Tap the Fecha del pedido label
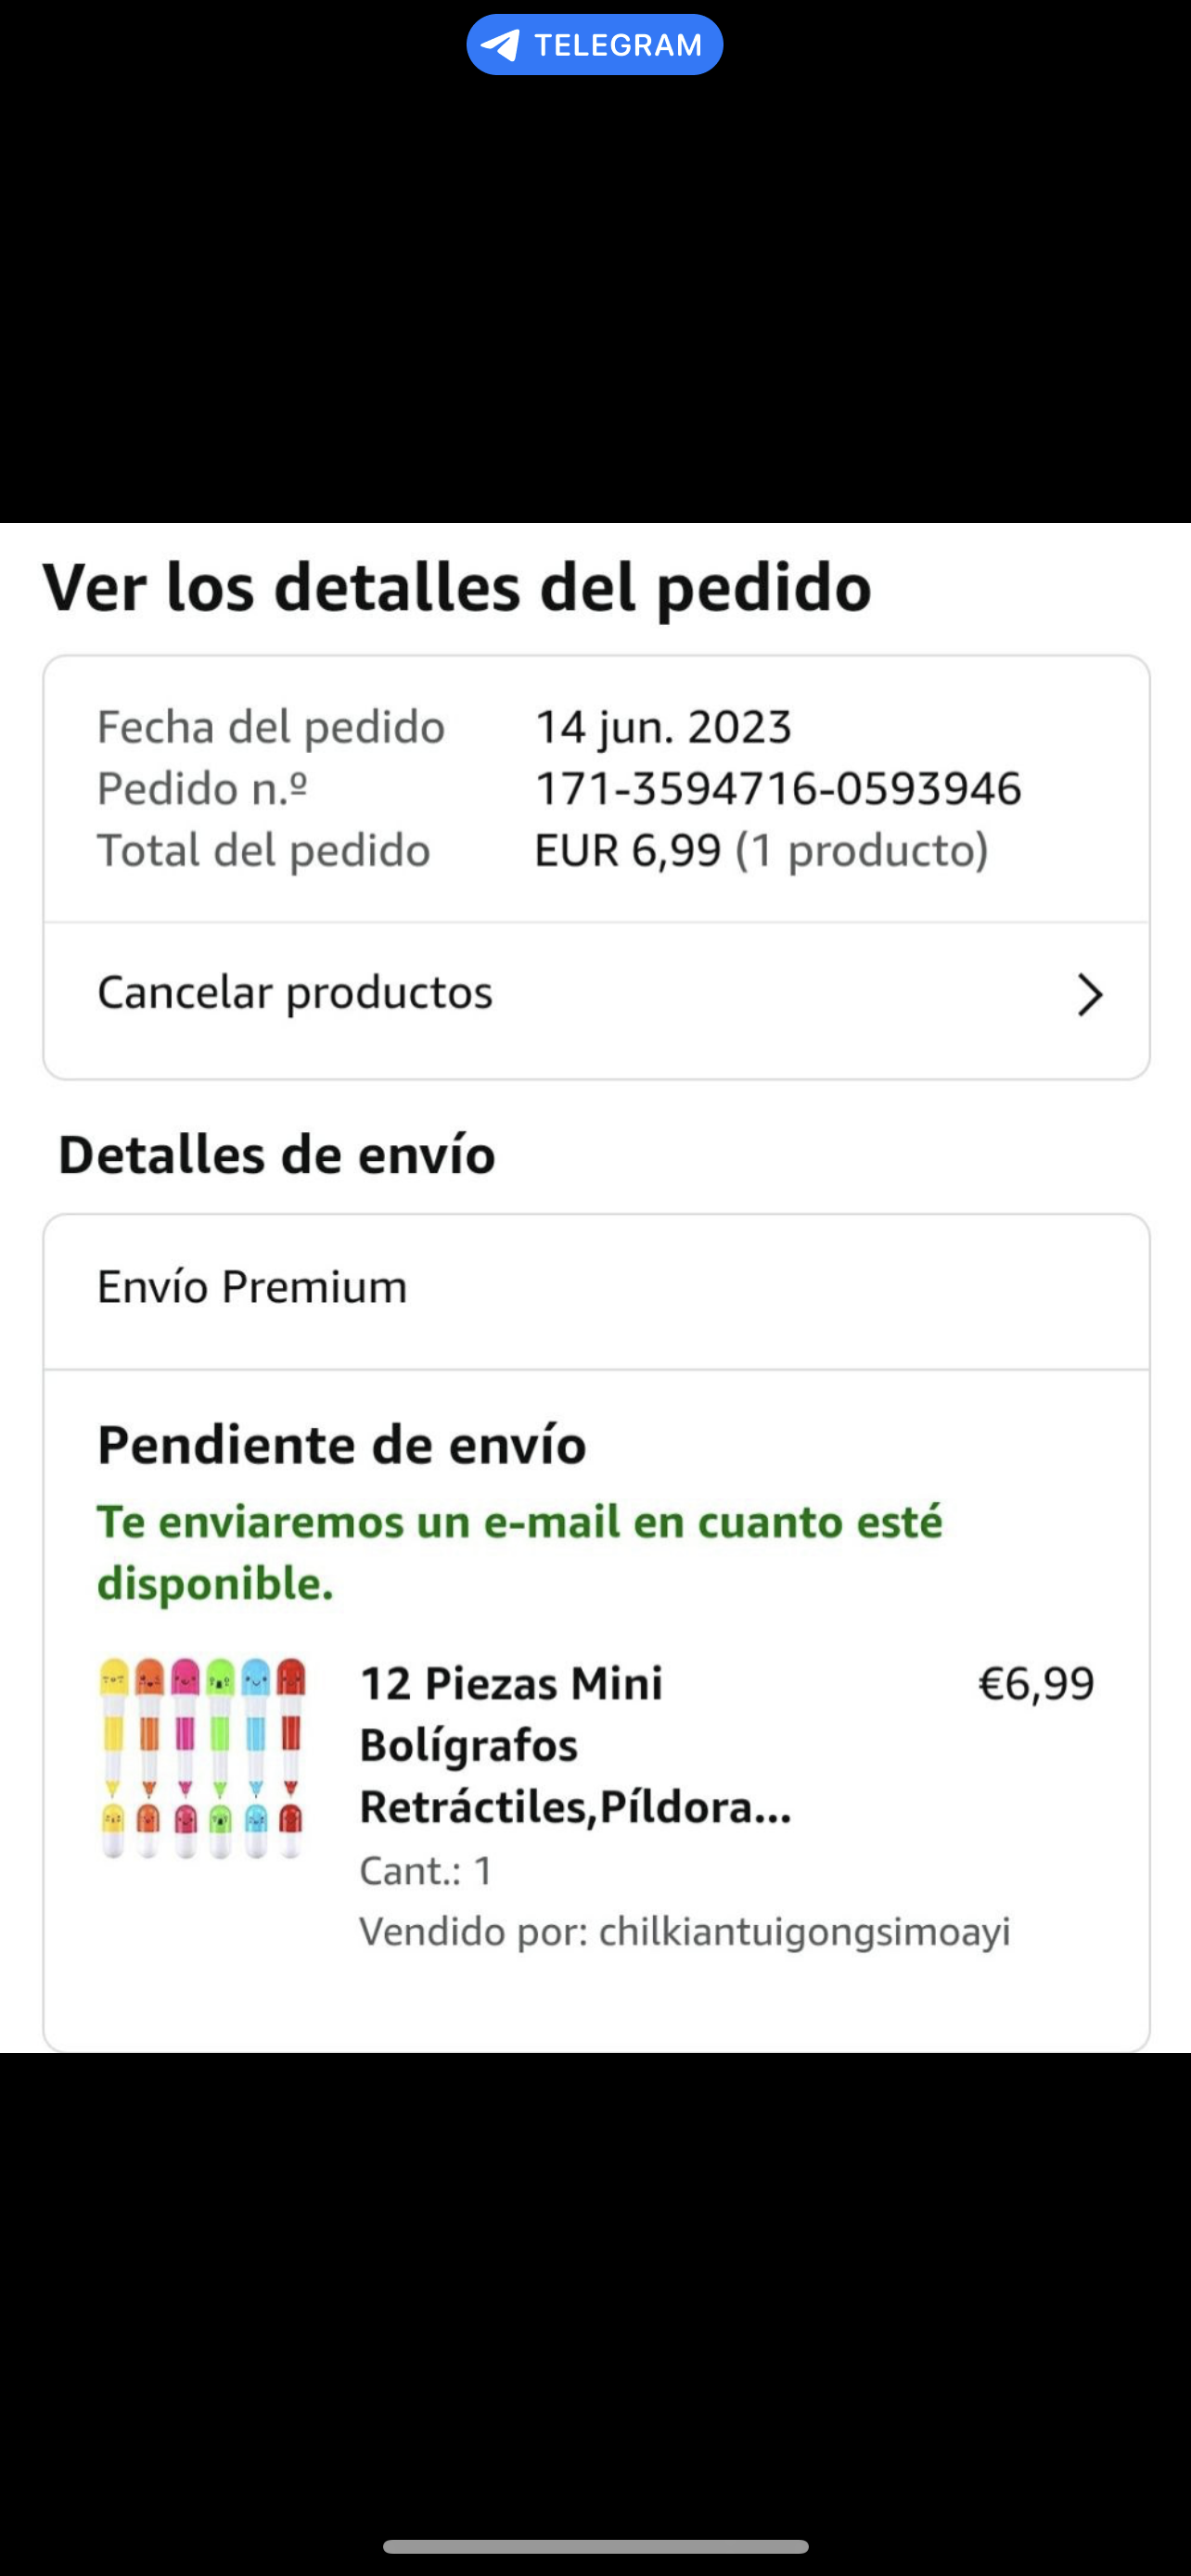Image resolution: width=1191 pixels, height=2576 pixels. tap(270, 727)
